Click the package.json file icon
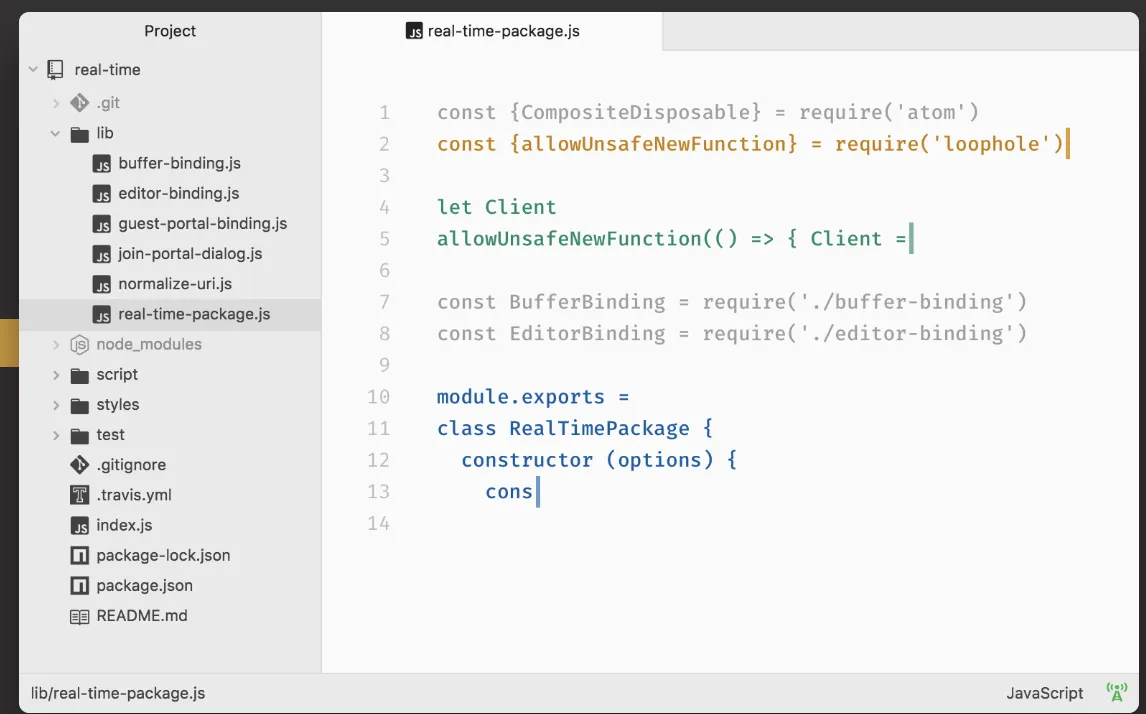 click(79, 585)
